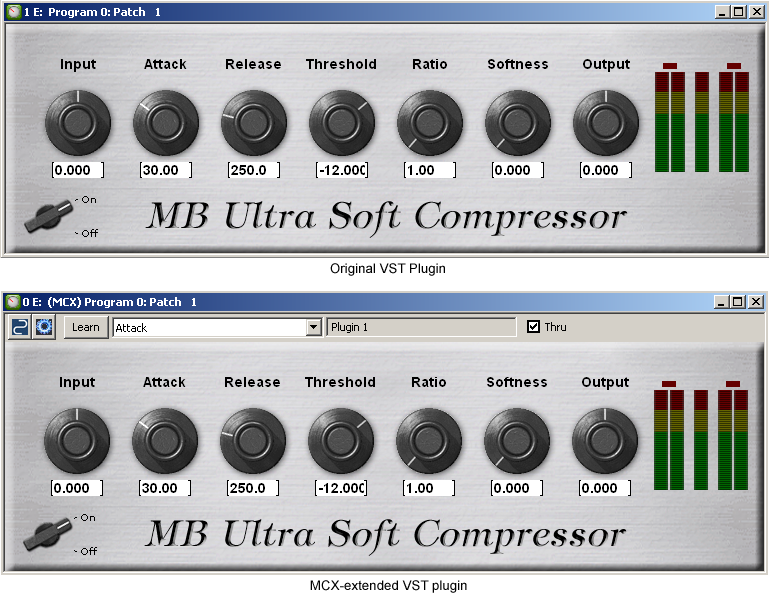The width and height of the screenshot is (769, 600).
Task: Click the Release knob in the original plugin
Action: pyautogui.click(x=253, y=123)
